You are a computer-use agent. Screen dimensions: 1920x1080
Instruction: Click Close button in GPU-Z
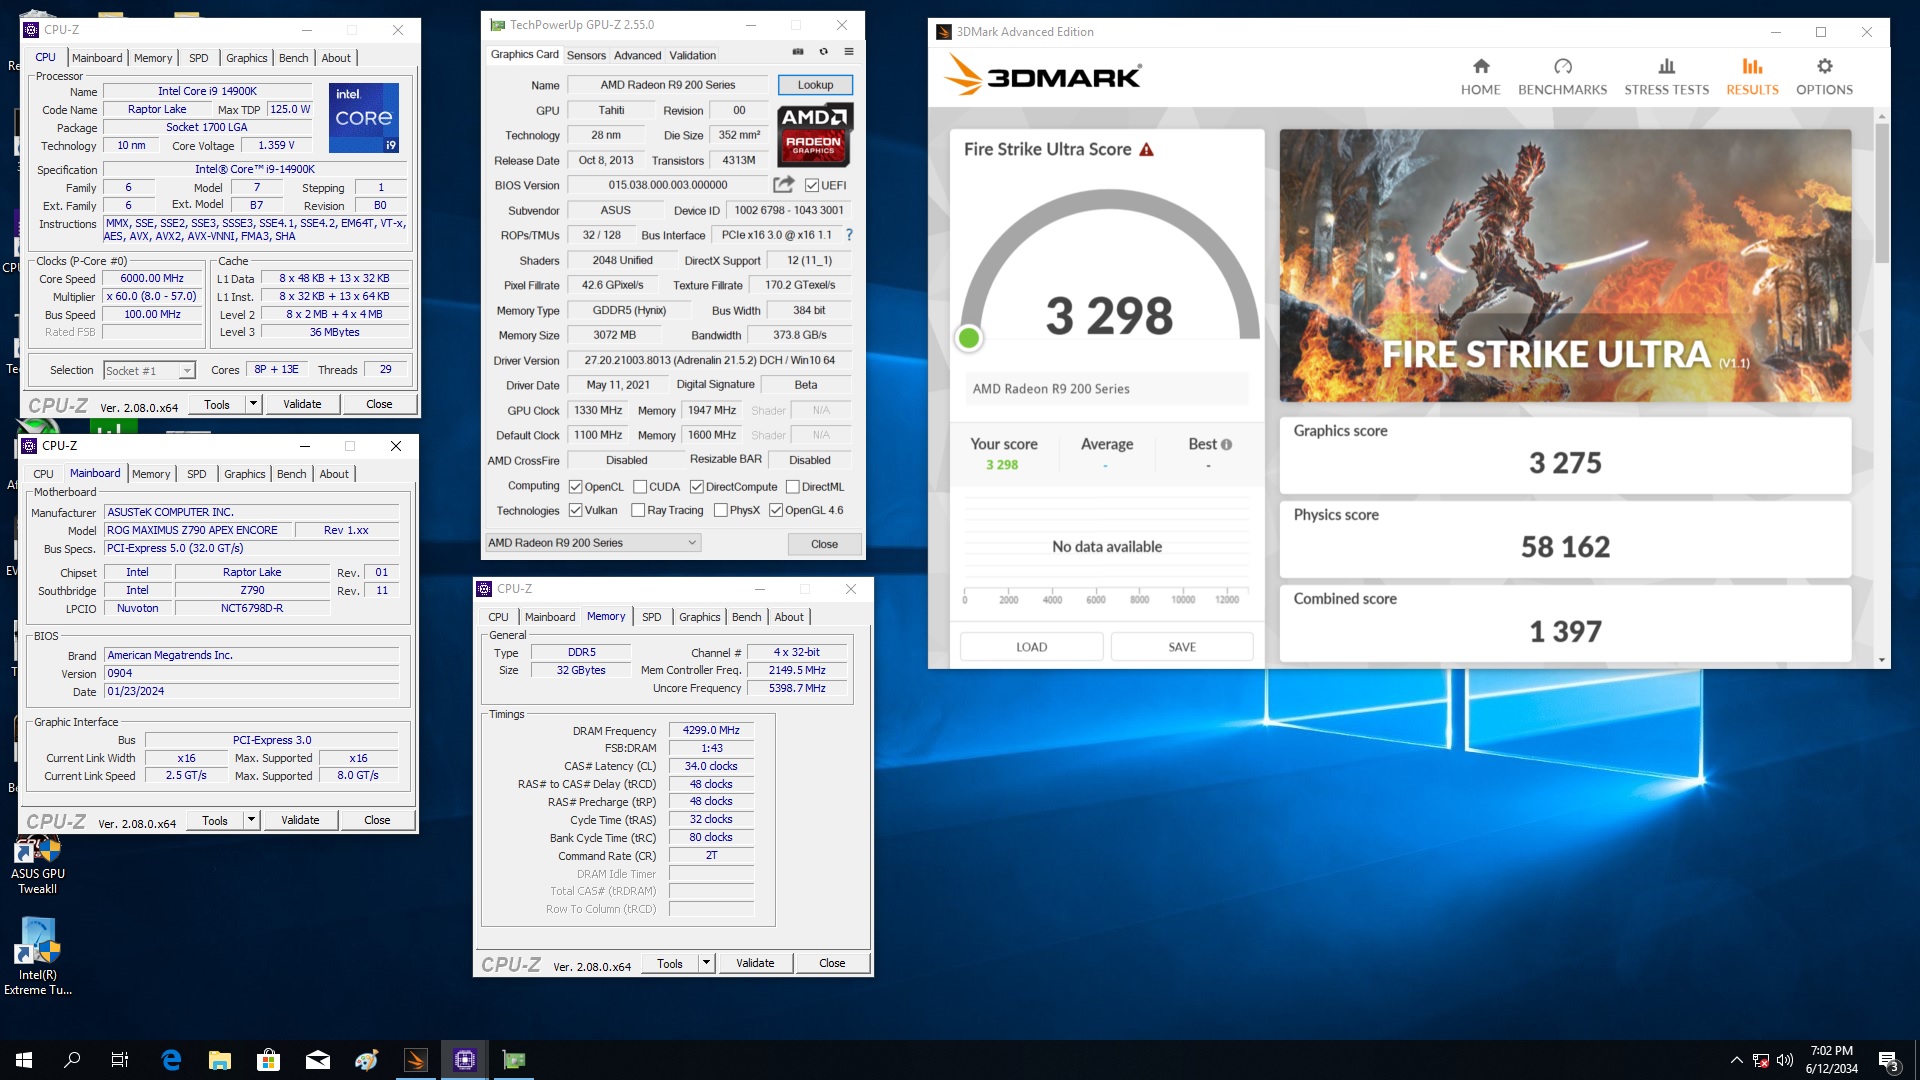tap(824, 544)
